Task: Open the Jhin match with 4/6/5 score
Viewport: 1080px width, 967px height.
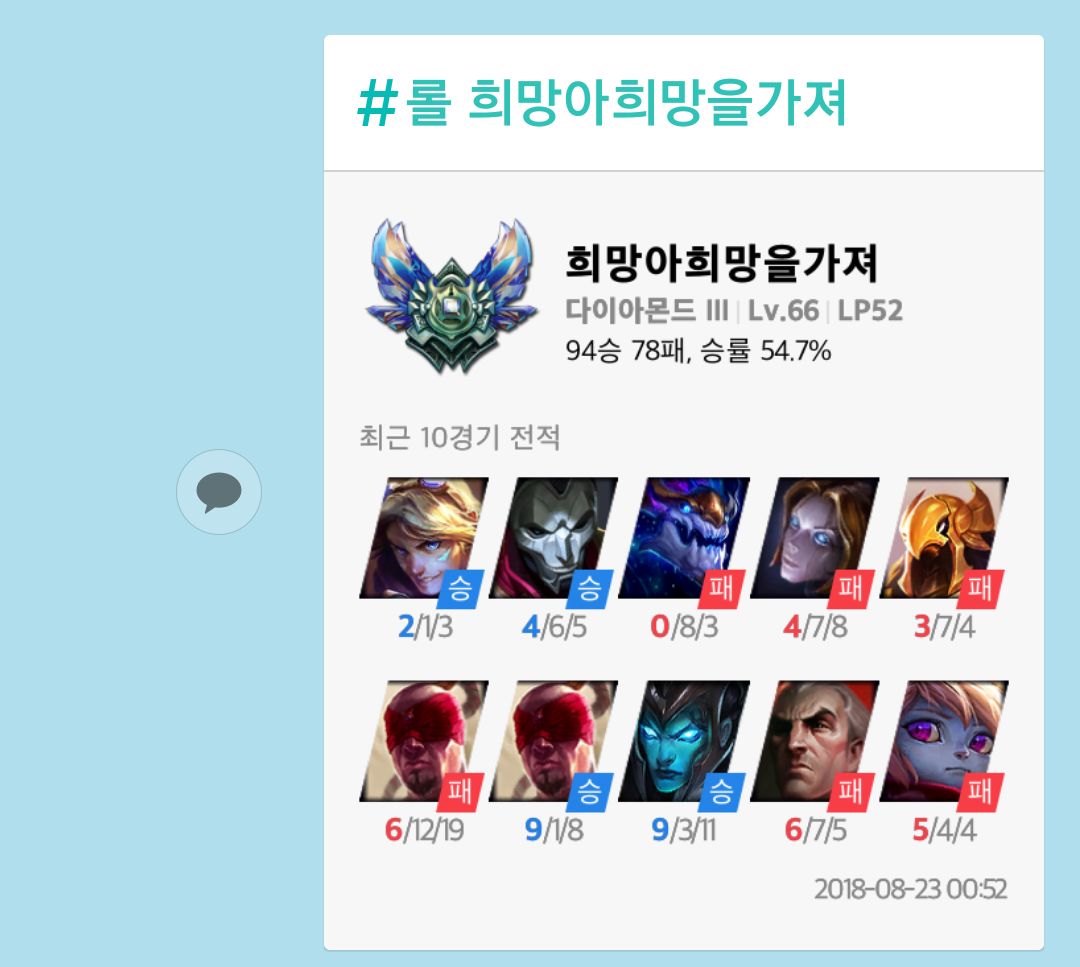Action: [554, 538]
